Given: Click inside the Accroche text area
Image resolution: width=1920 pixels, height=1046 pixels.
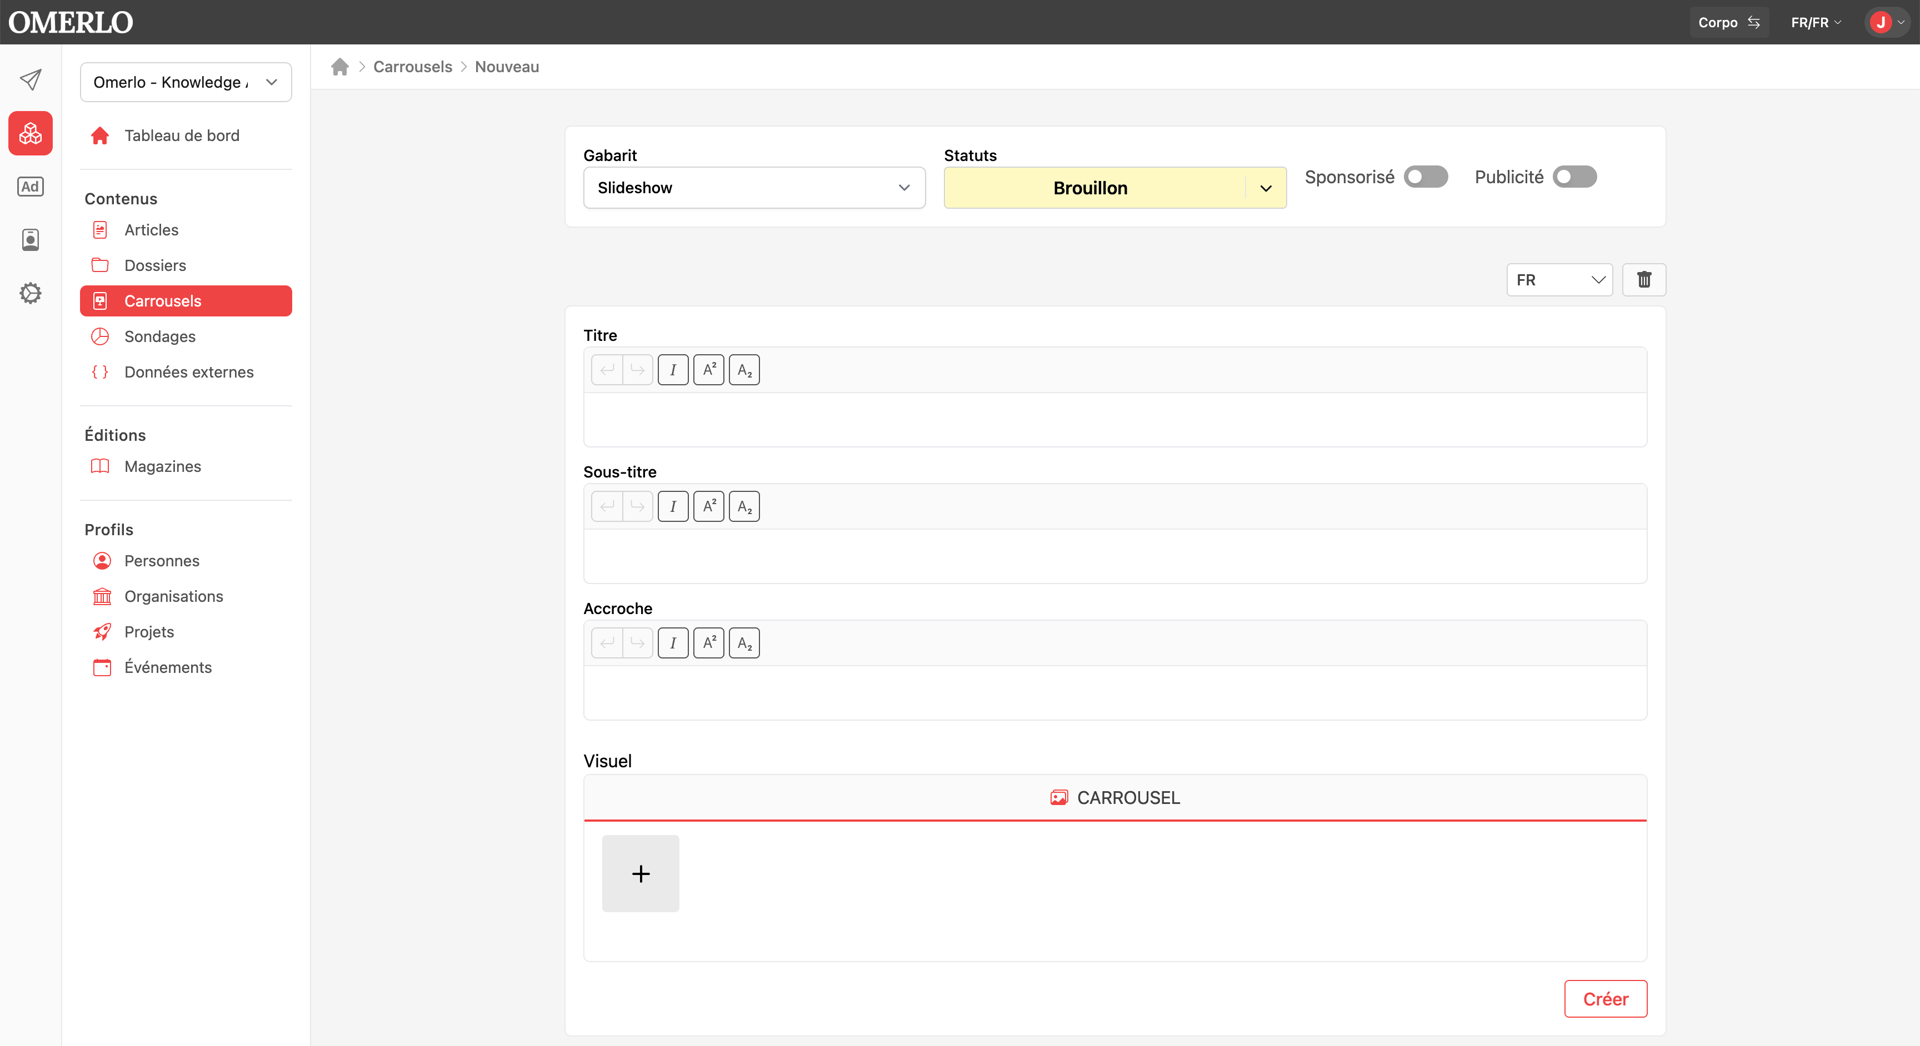Looking at the screenshot, I should tap(1115, 692).
